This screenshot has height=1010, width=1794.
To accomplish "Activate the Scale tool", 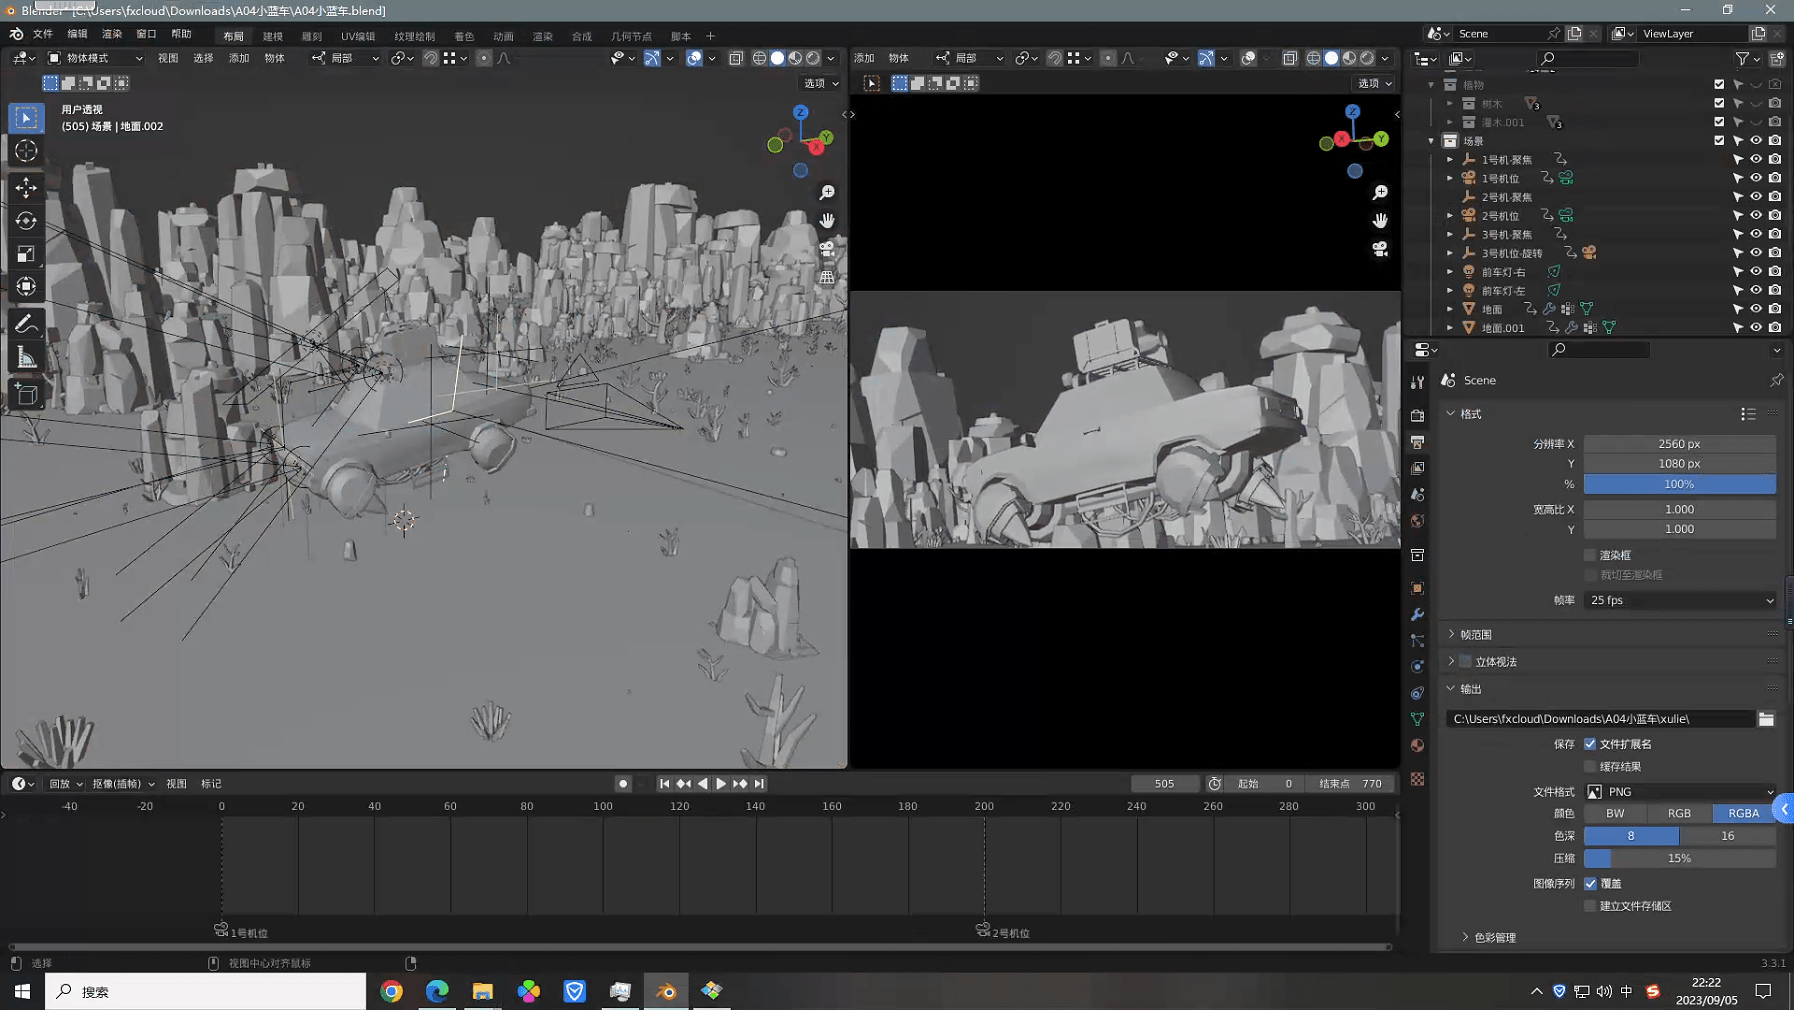I will (26, 254).
